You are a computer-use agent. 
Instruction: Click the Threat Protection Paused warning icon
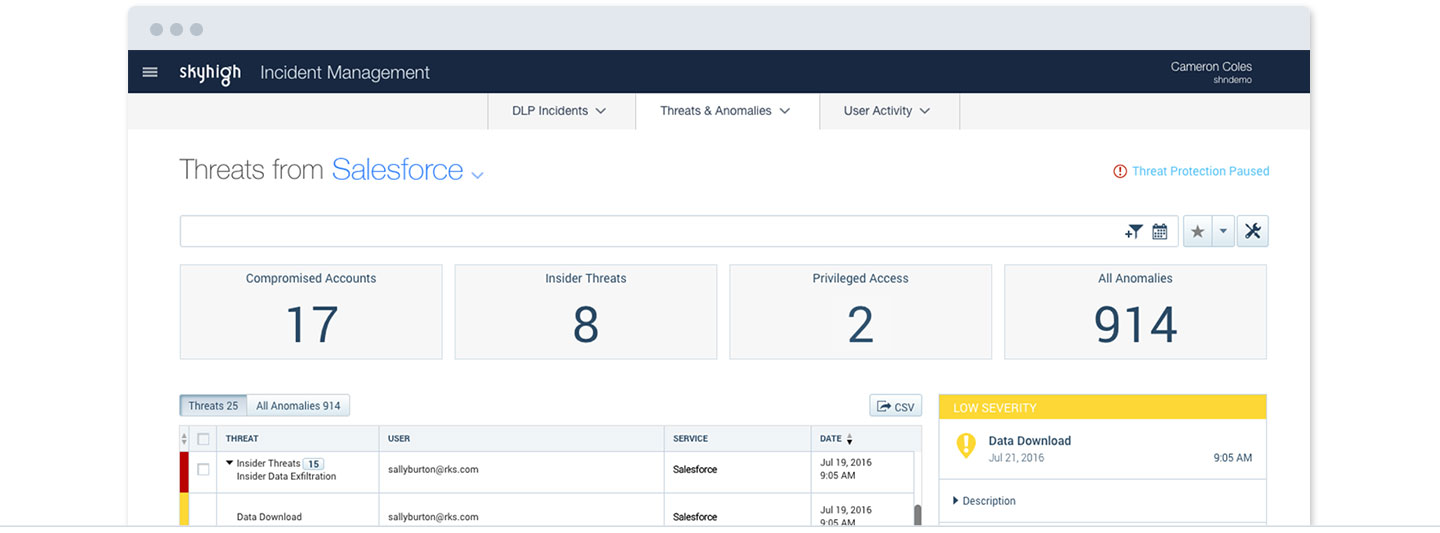click(1120, 171)
